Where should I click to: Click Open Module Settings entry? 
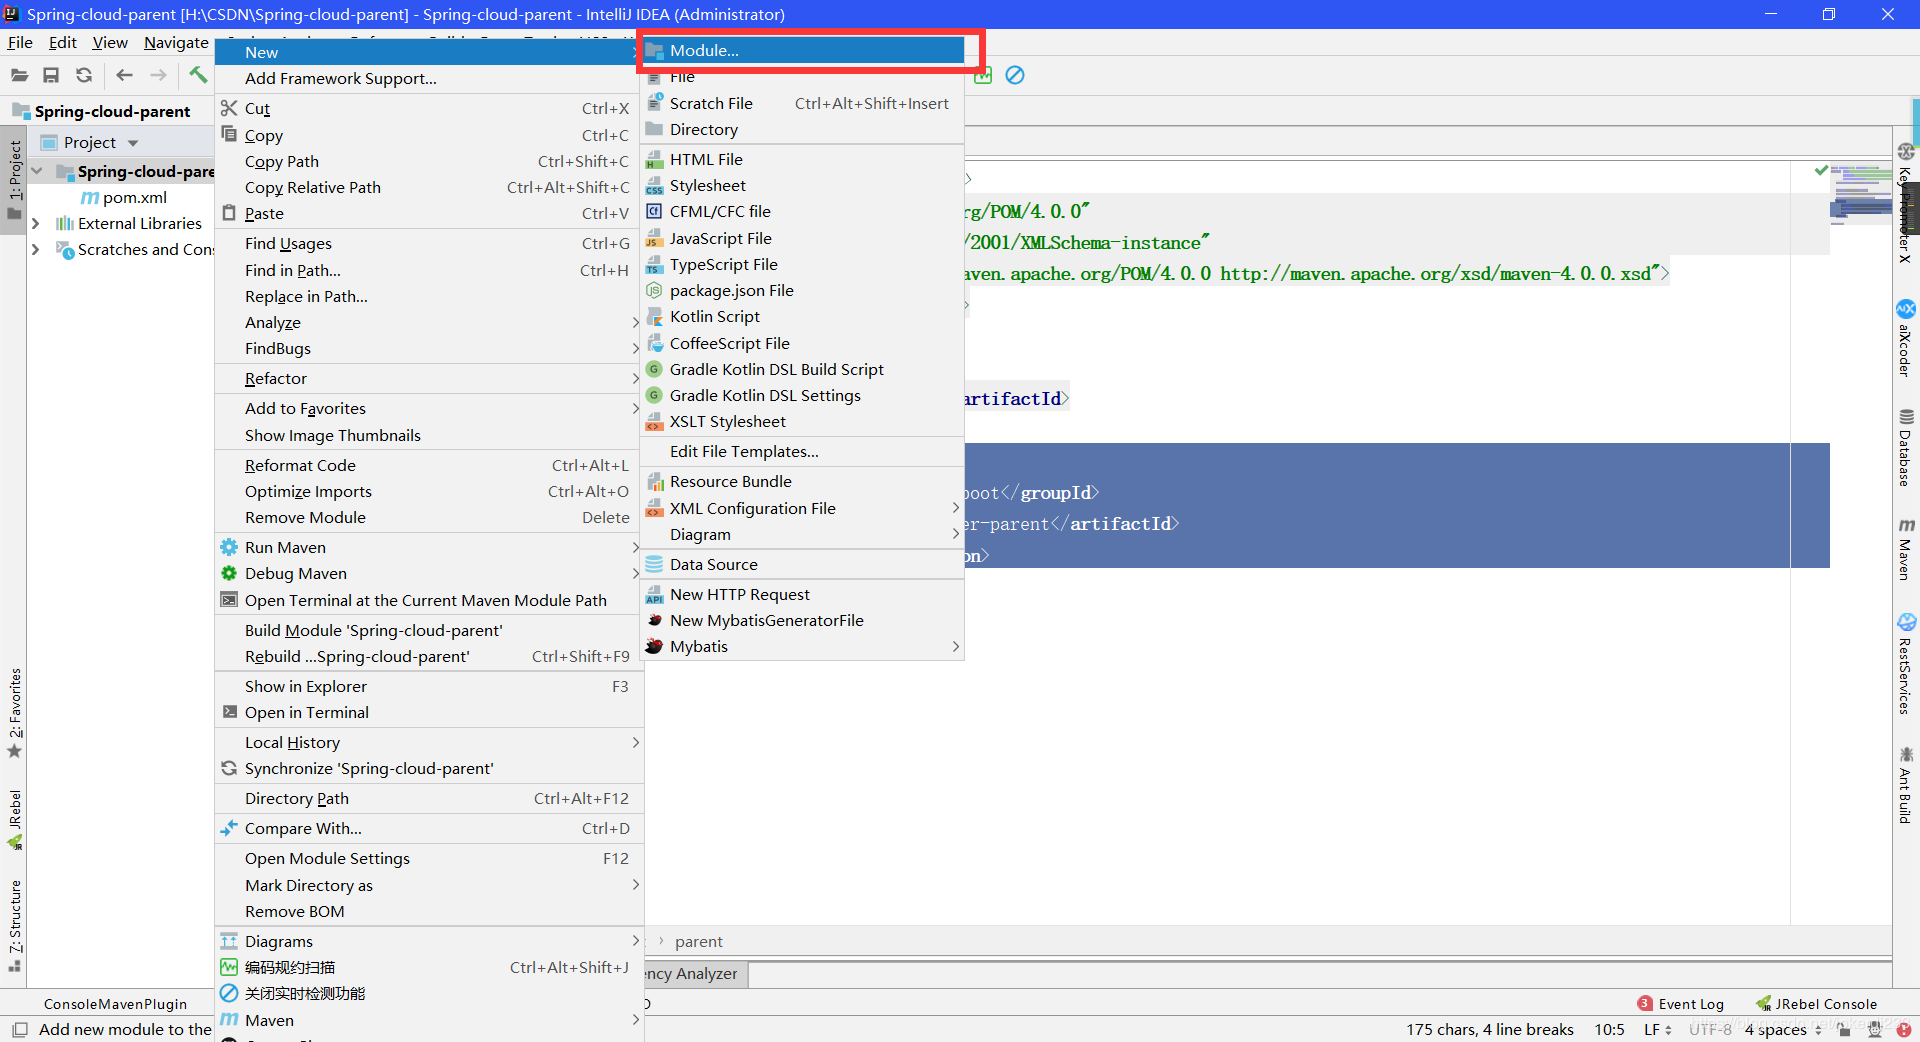[428, 858]
